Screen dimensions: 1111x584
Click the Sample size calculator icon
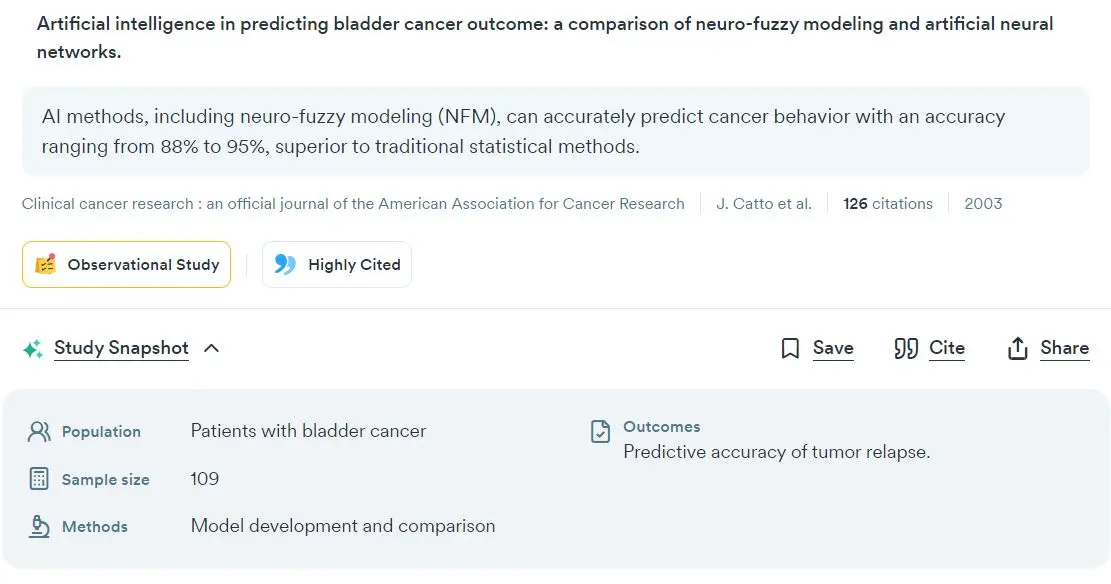(39, 479)
